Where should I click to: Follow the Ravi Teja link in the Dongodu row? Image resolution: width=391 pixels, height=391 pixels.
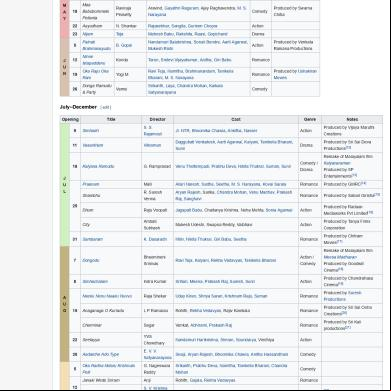(184, 260)
